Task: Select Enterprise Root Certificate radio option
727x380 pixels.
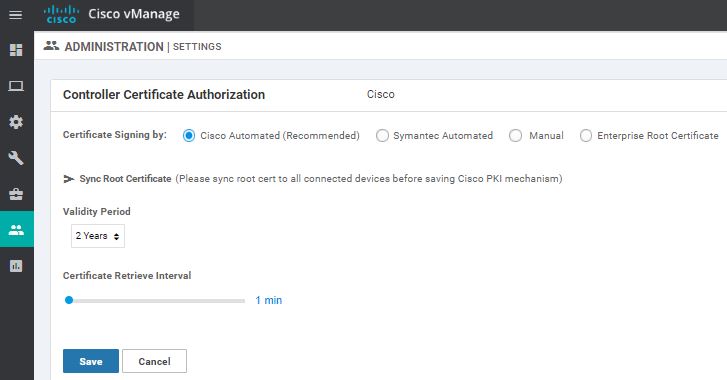Action: (586, 136)
